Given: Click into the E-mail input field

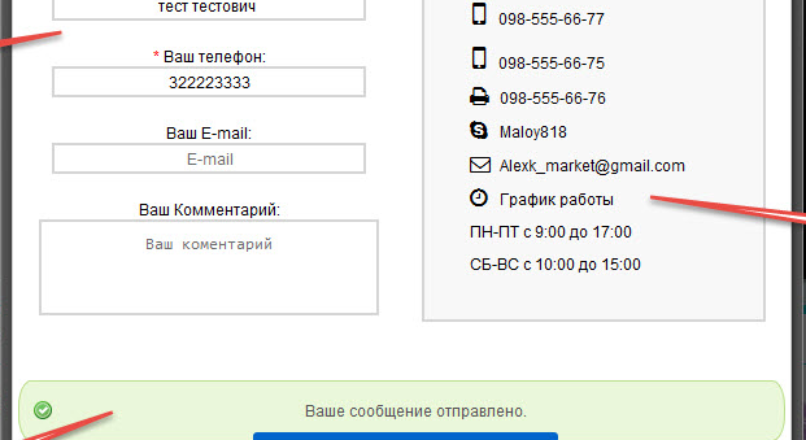Looking at the screenshot, I should (209, 158).
